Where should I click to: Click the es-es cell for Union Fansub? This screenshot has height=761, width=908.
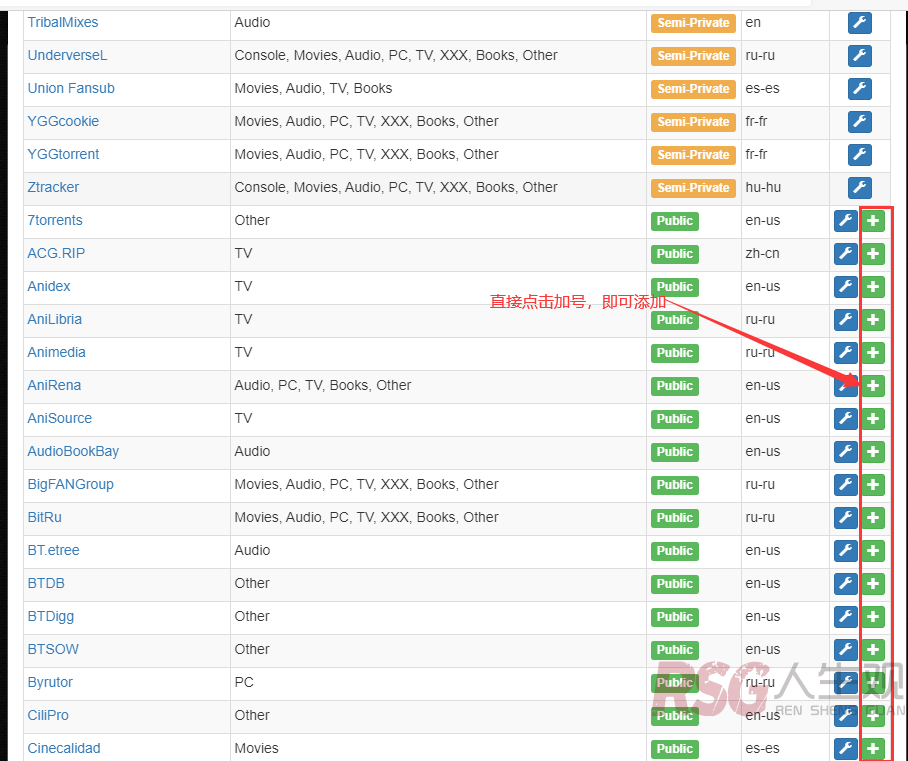pyautogui.click(x=762, y=89)
